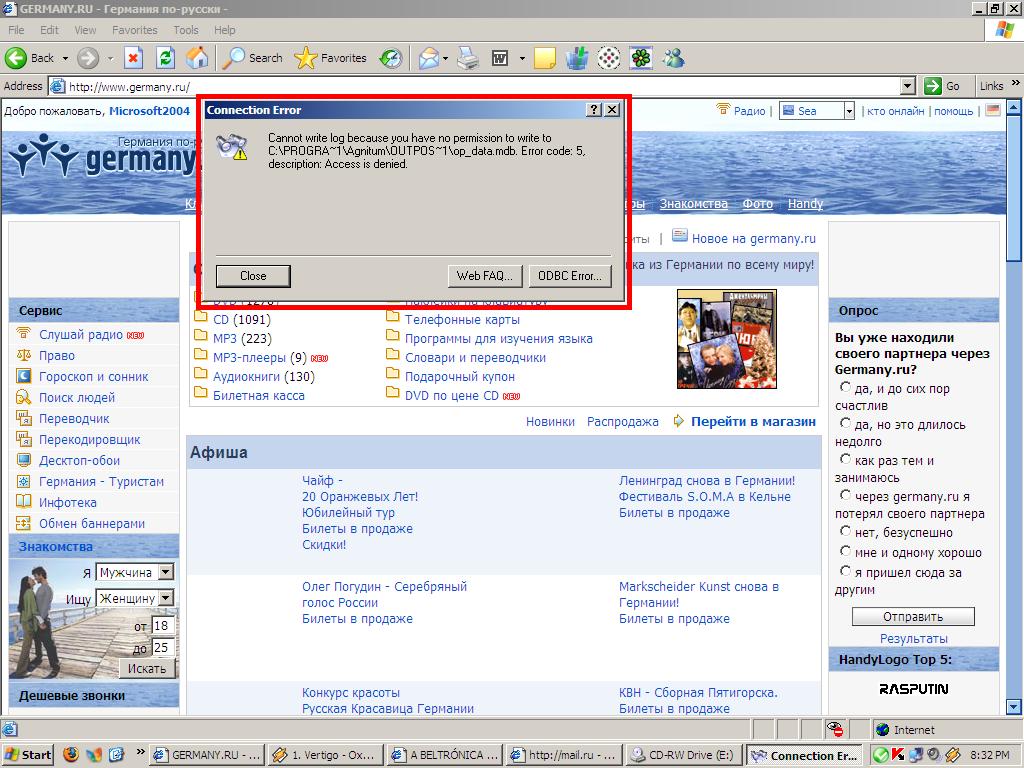Click the Искать search button
Image resolution: width=1024 pixels, height=768 pixels.
tap(147, 668)
